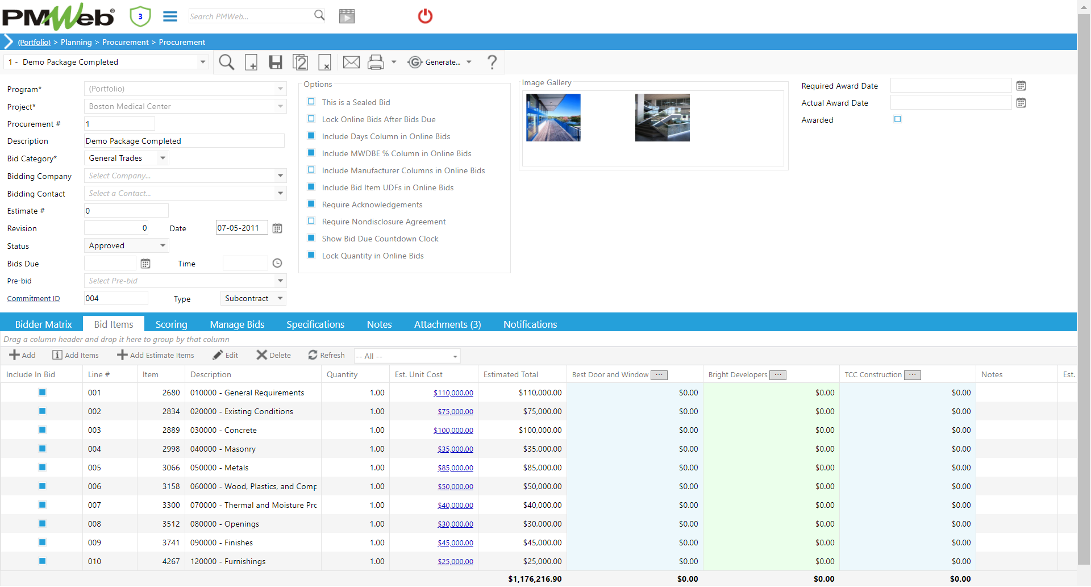Open the record selector dropdown 'Demo Package Completed'

(106, 62)
